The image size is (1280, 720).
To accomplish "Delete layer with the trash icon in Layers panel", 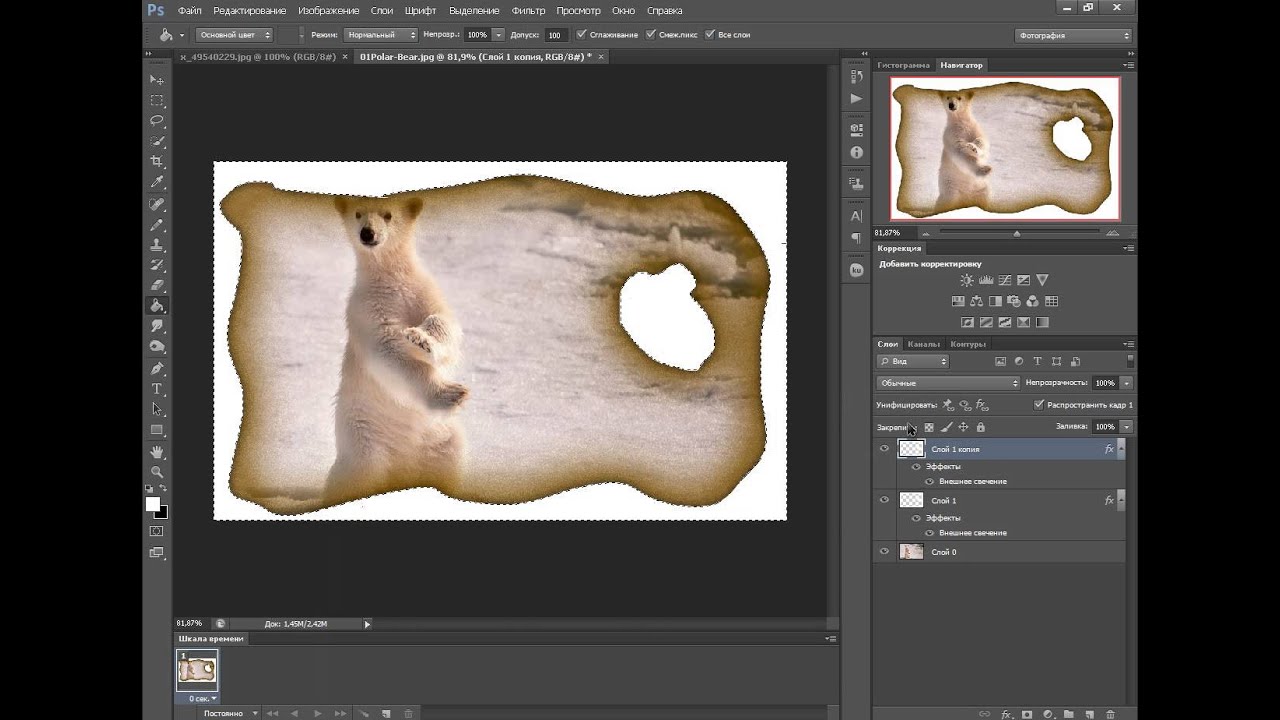I will pos(1109,714).
